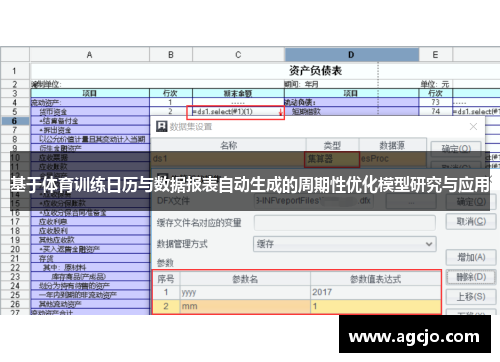Select the 流动负债: cell in column D
Screen dimensions: 500x362
351,103
